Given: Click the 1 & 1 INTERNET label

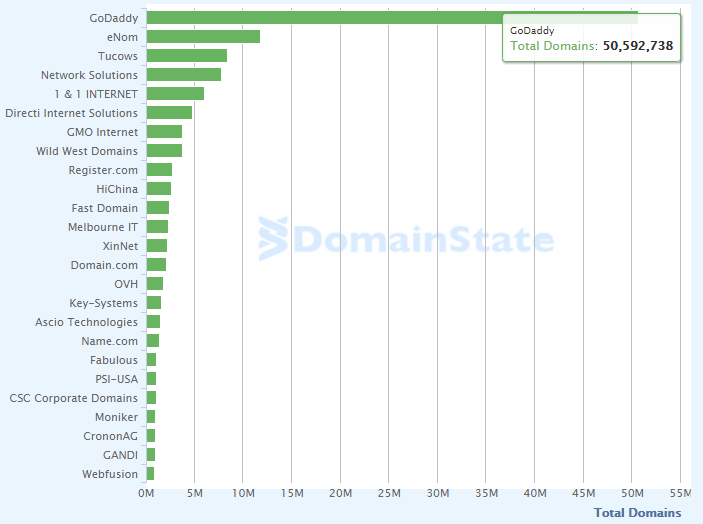Looking at the screenshot, I should 96,94.
